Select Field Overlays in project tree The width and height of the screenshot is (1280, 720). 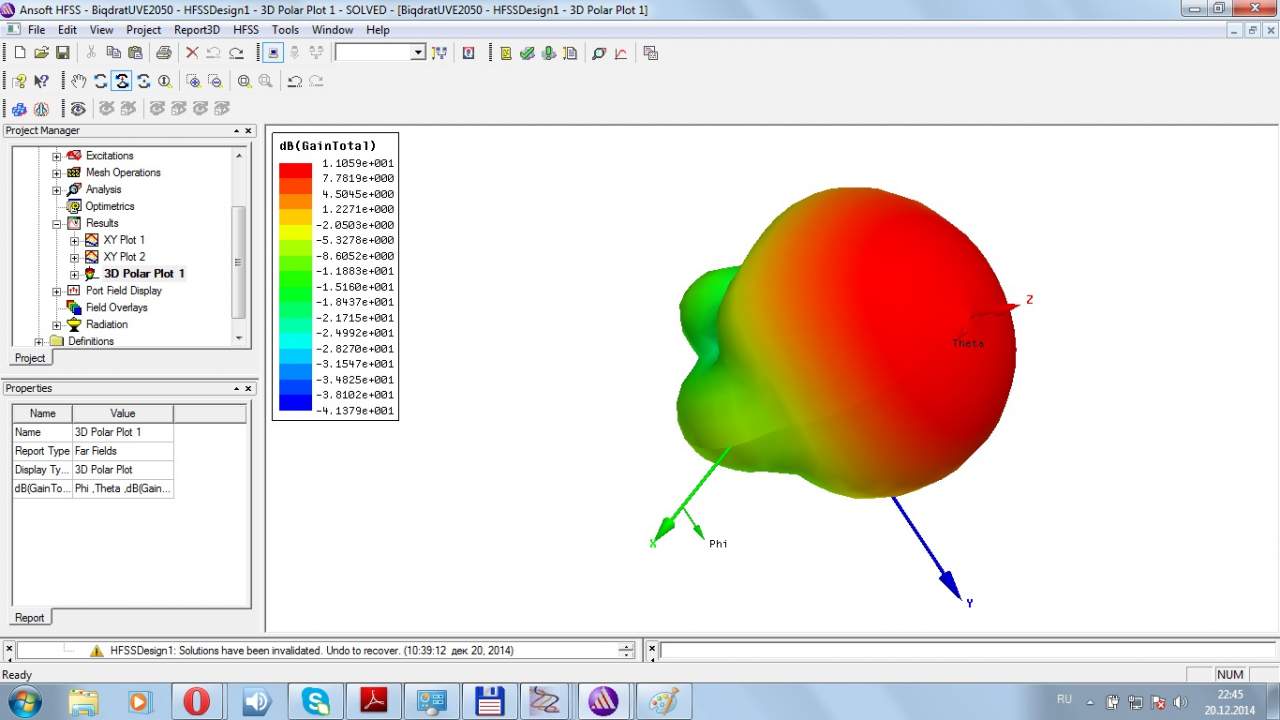[116, 308]
